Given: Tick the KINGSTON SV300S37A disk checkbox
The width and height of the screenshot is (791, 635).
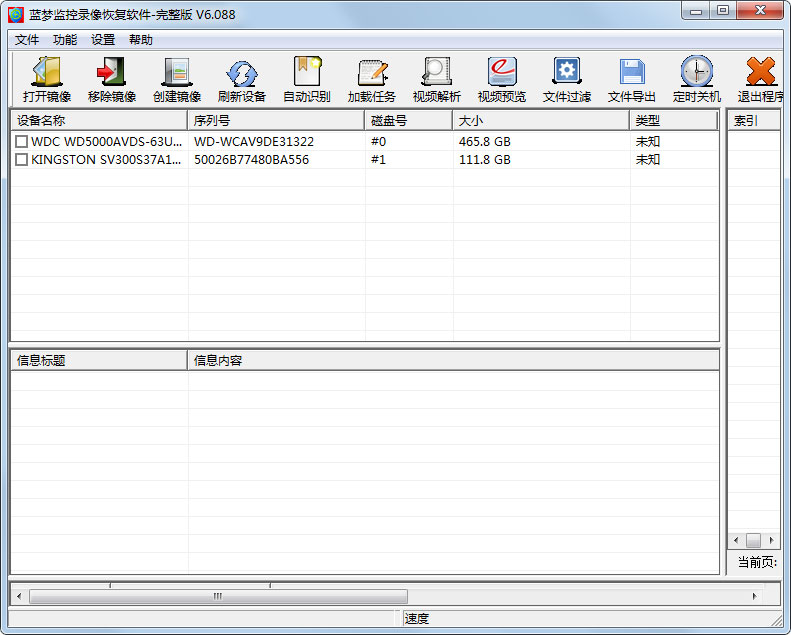Looking at the screenshot, I should (x=21, y=160).
